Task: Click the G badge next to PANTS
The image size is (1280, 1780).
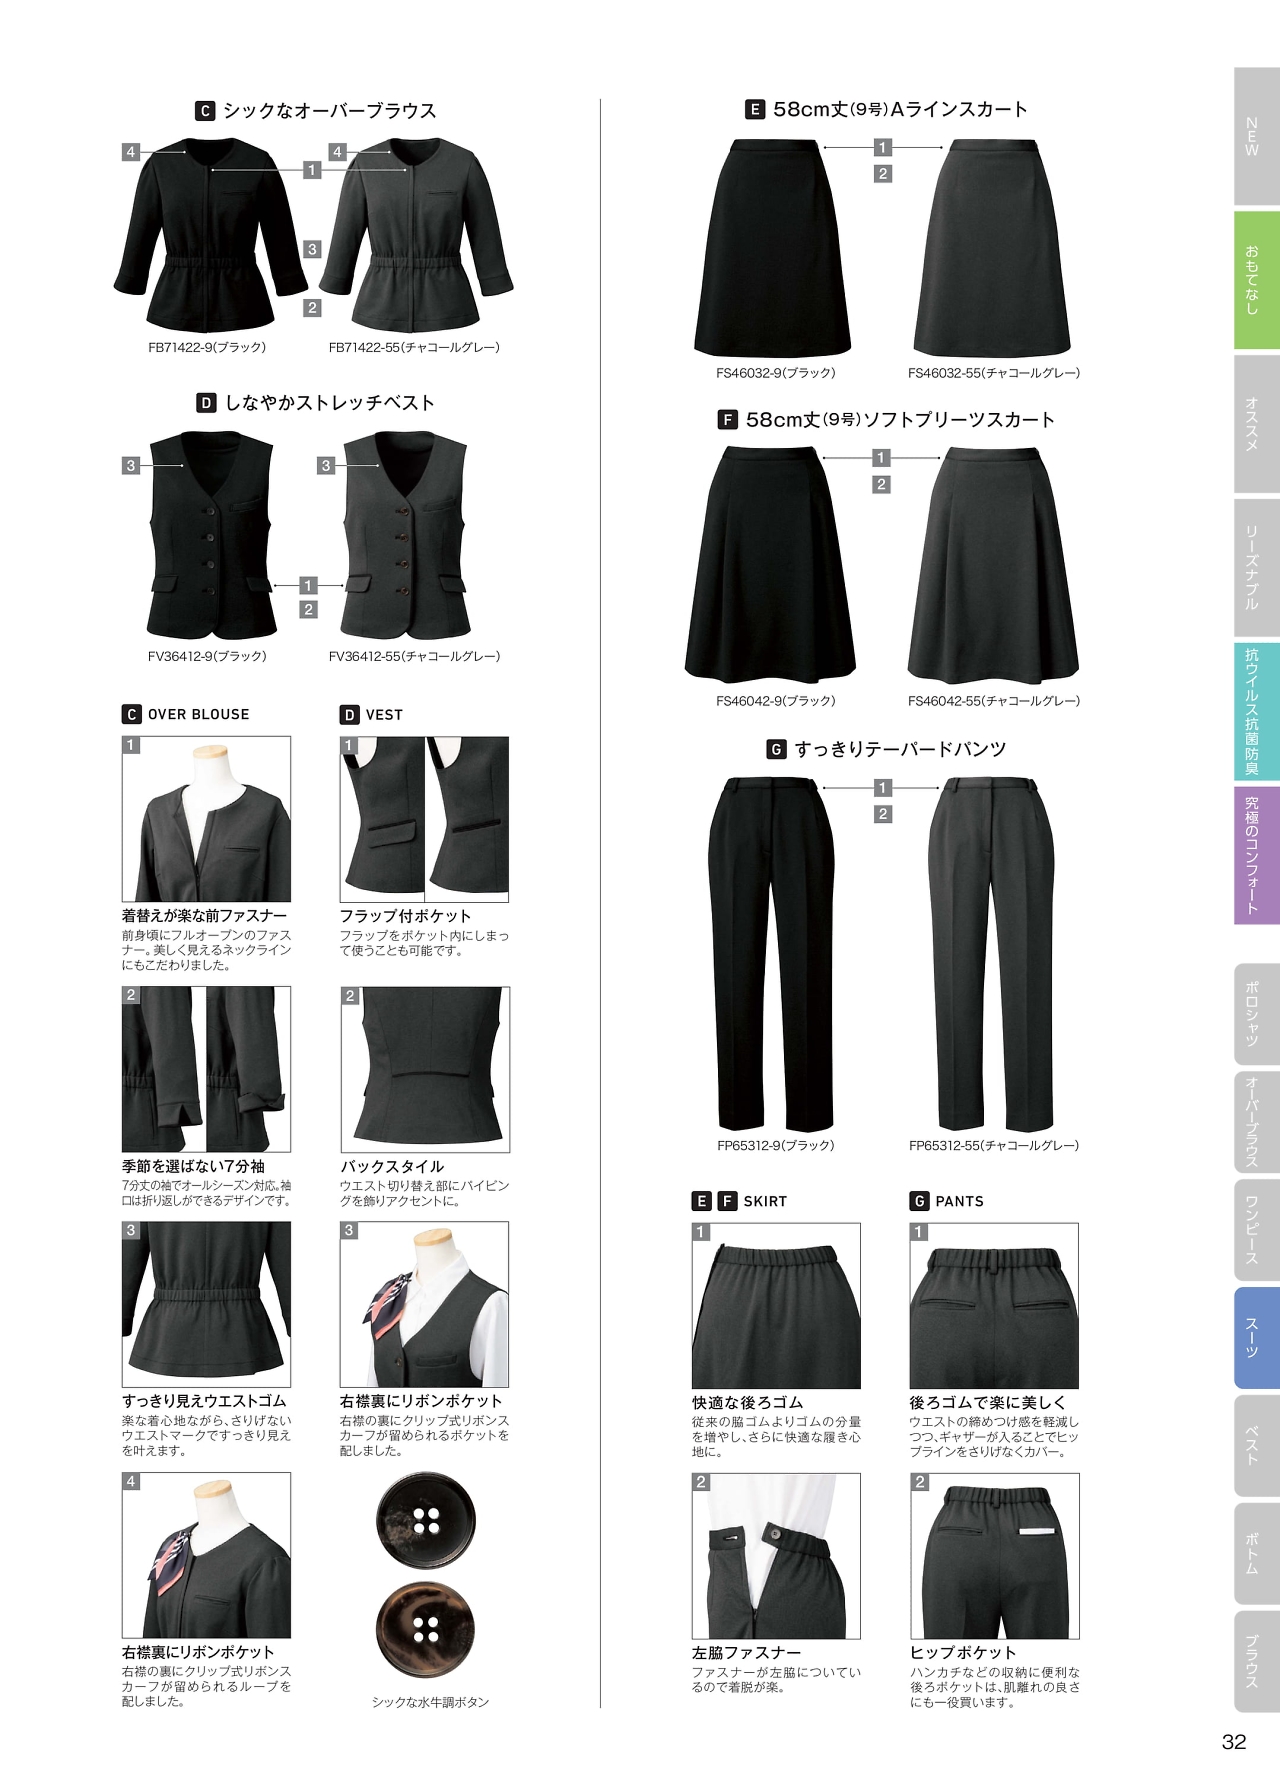Action: 919,1201
